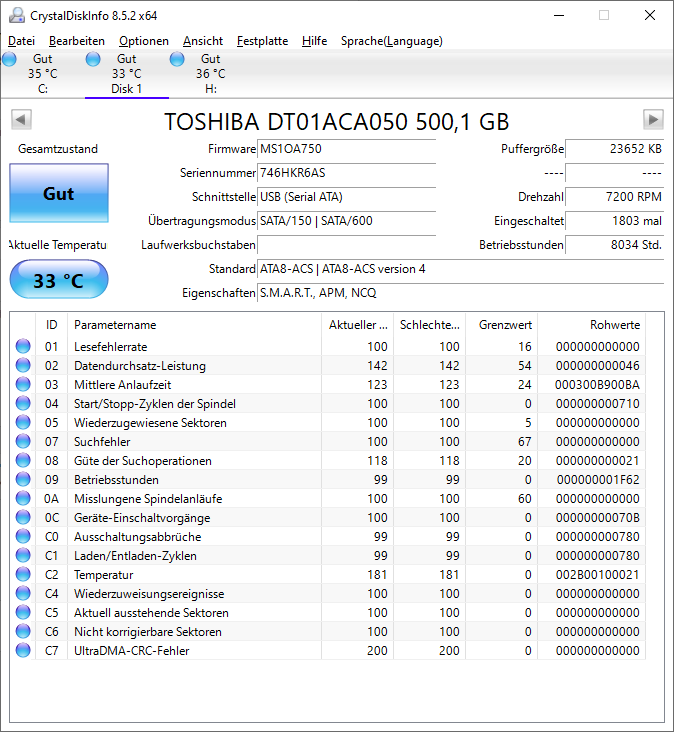
Task: Click the TOSHIBA DT01ACA050 500,1 GB title
Action: 337,122
